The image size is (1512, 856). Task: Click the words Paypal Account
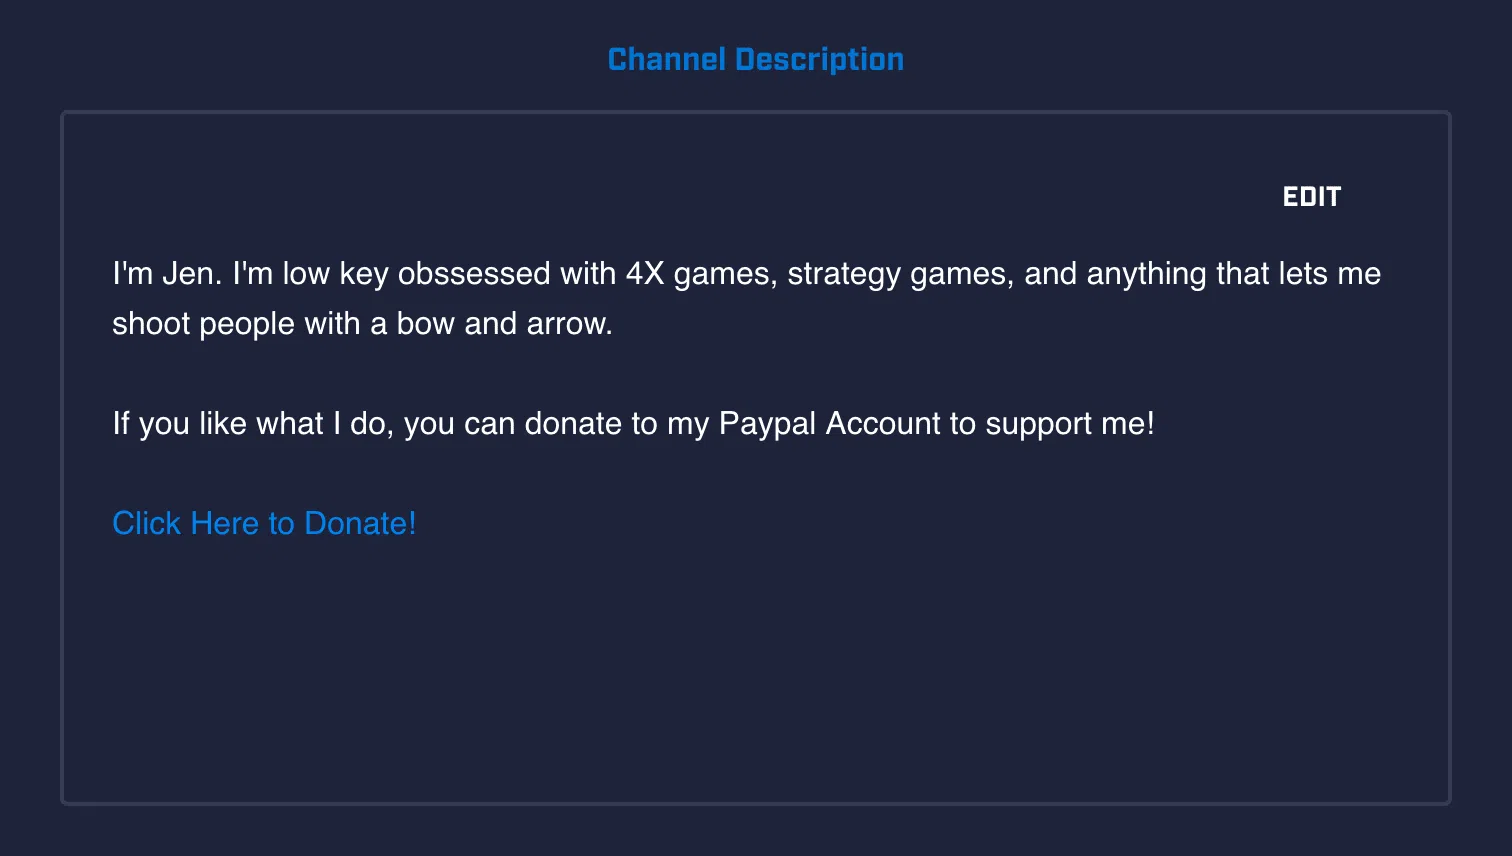click(x=830, y=424)
